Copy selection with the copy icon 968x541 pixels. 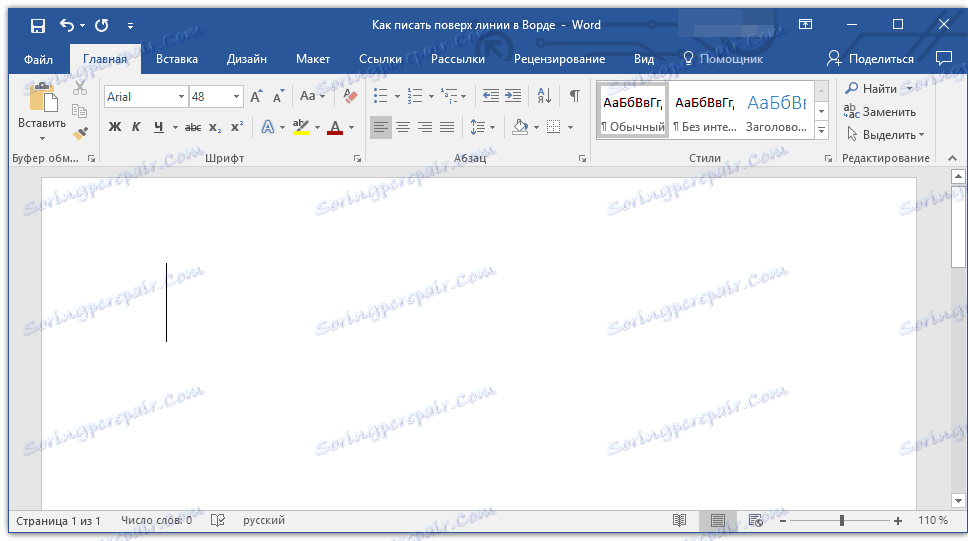80,111
